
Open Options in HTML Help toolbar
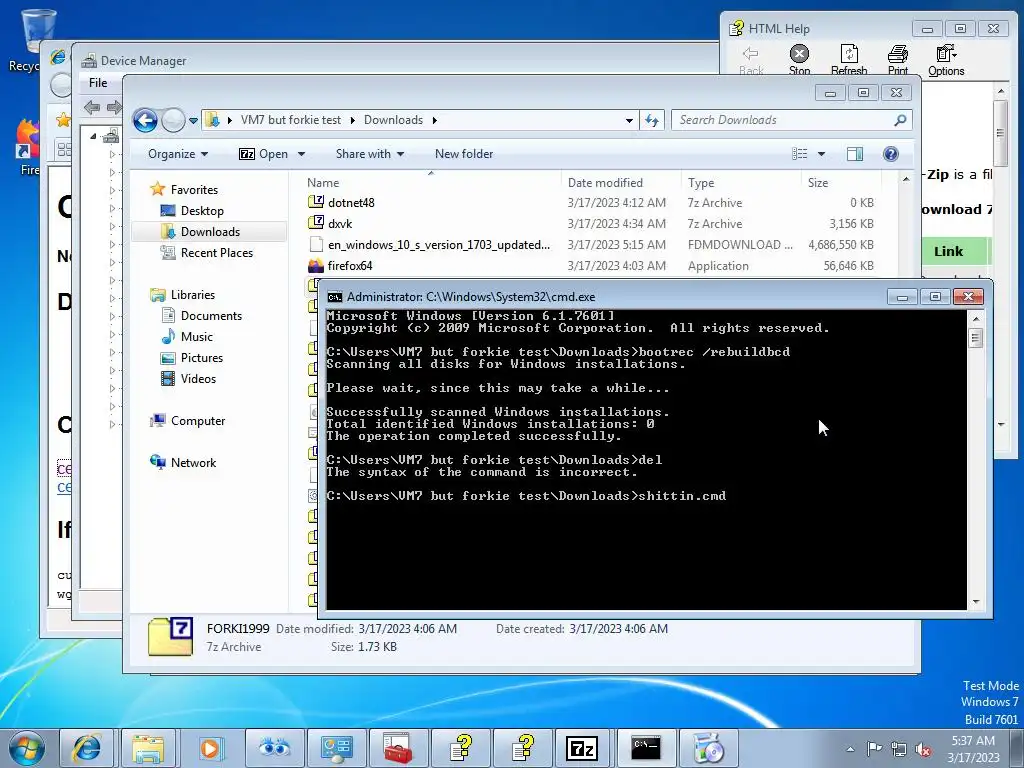[946, 60]
